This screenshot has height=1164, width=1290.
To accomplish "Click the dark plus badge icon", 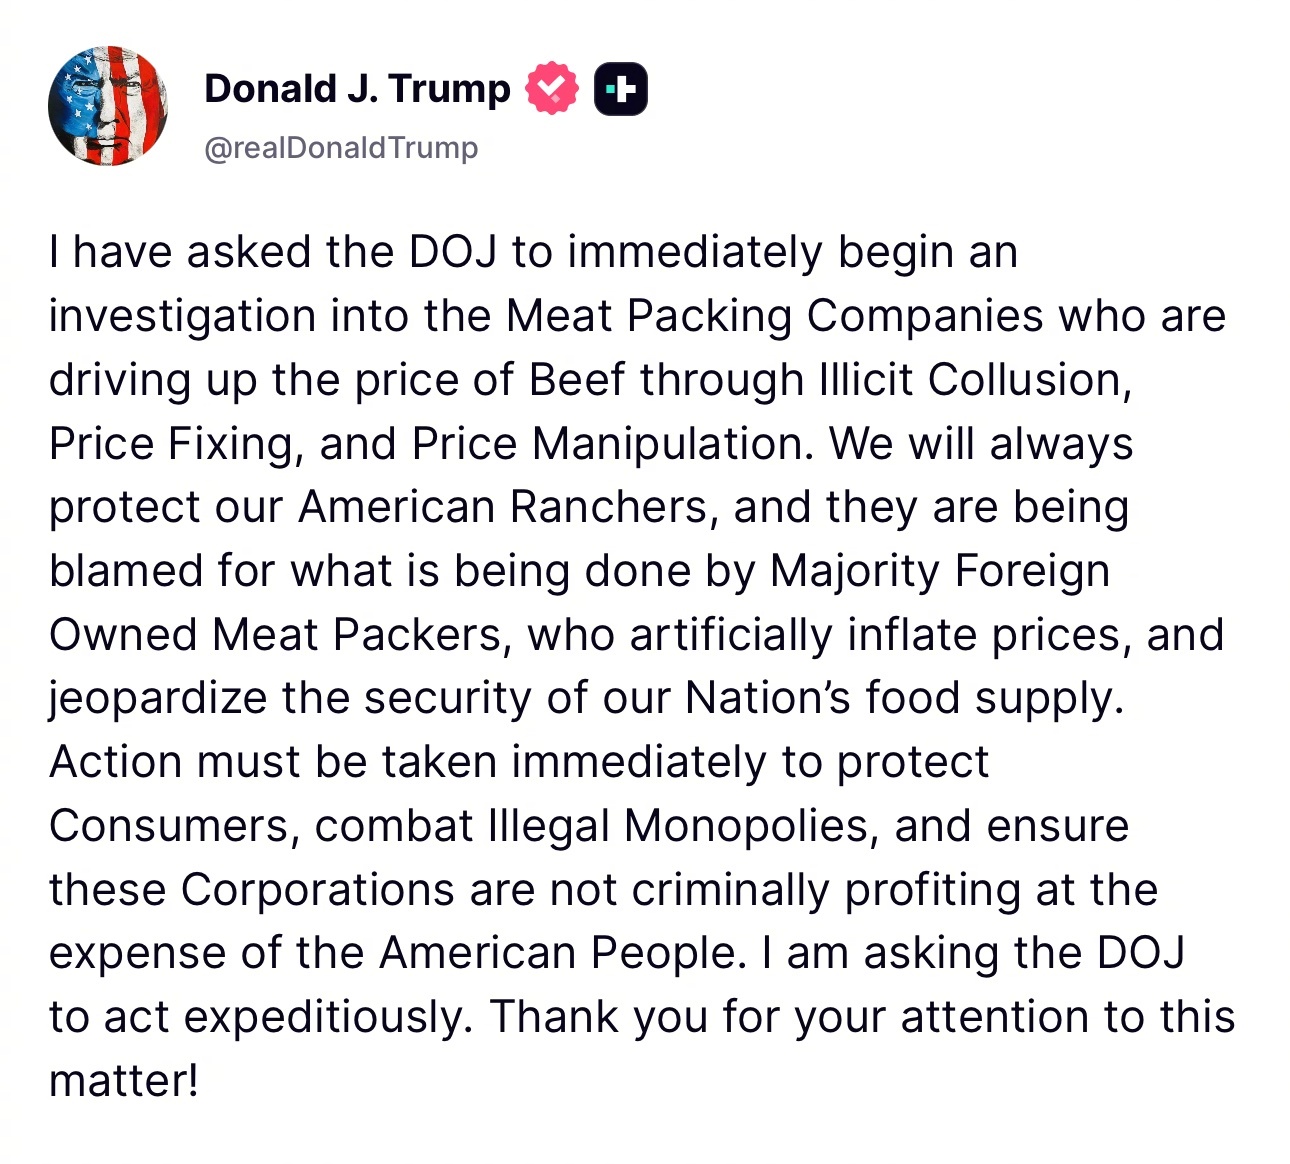I will (621, 89).
